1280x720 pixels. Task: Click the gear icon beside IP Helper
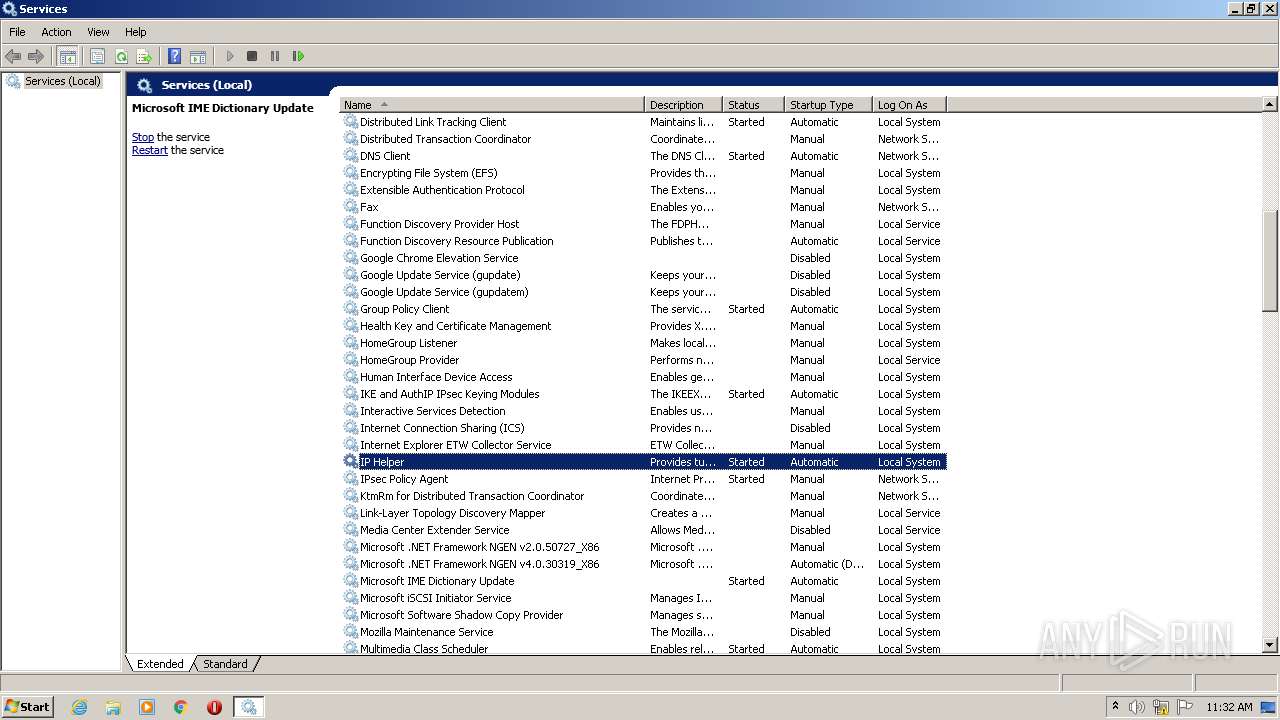point(350,462)
